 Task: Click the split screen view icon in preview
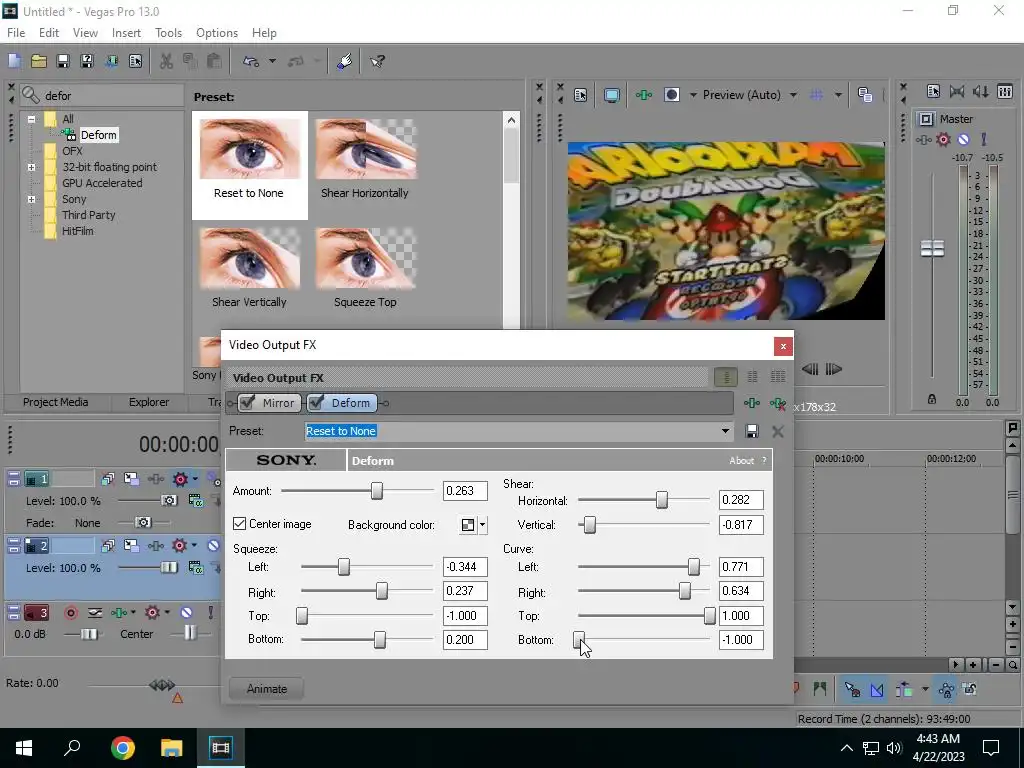click(672, 95)
